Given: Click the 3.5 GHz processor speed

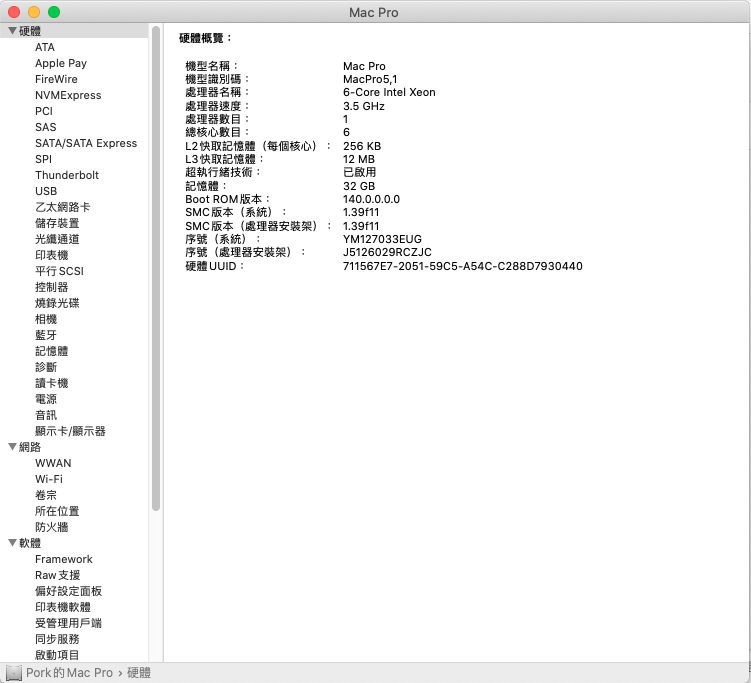Looking at the screenshot, I should [364, 106].
